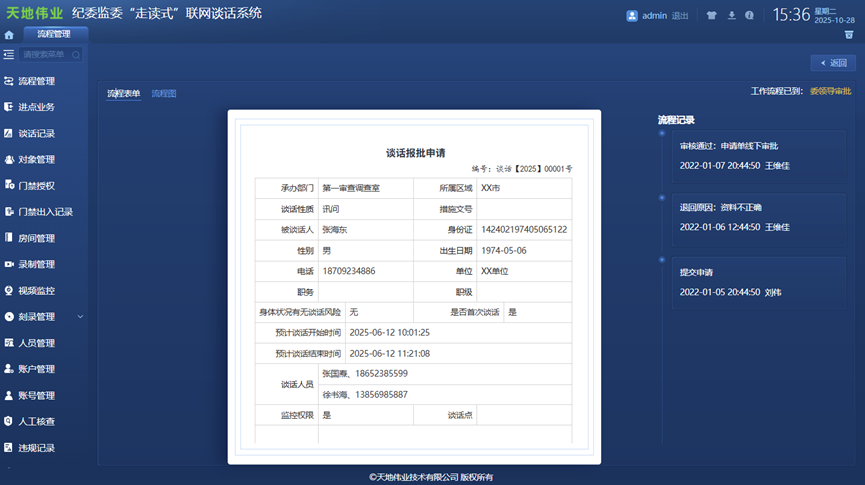Select the 流程表单 tab

point(124,93)
